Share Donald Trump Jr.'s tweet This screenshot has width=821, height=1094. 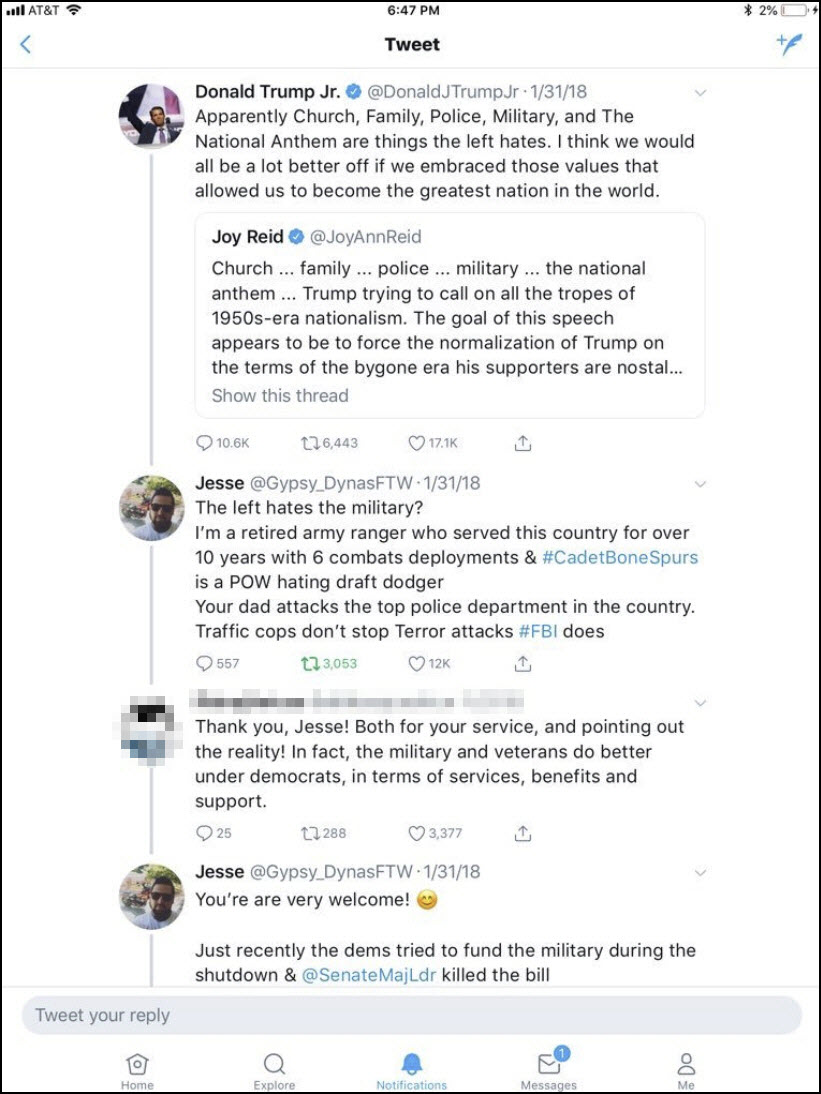click(x=522, y=443)
